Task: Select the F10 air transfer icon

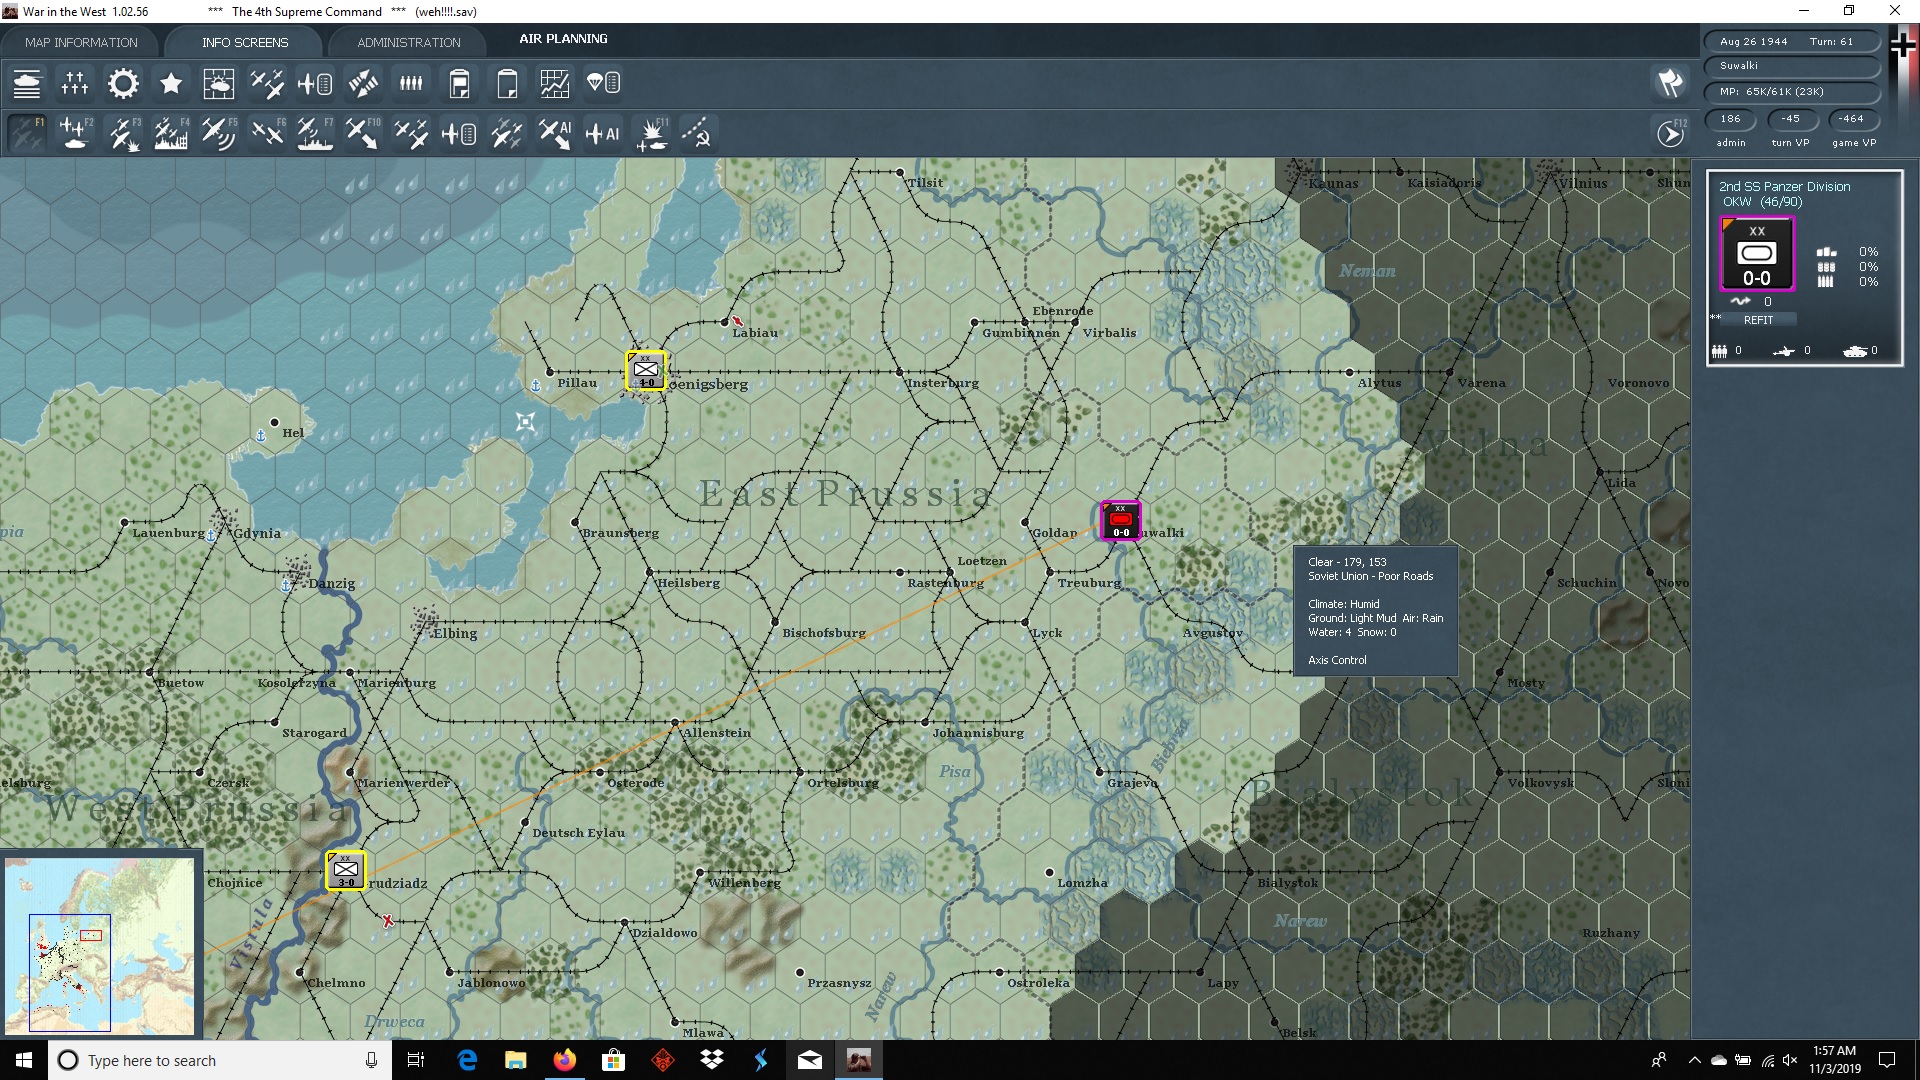Action: pyautogui.click(x=363, y=134)
